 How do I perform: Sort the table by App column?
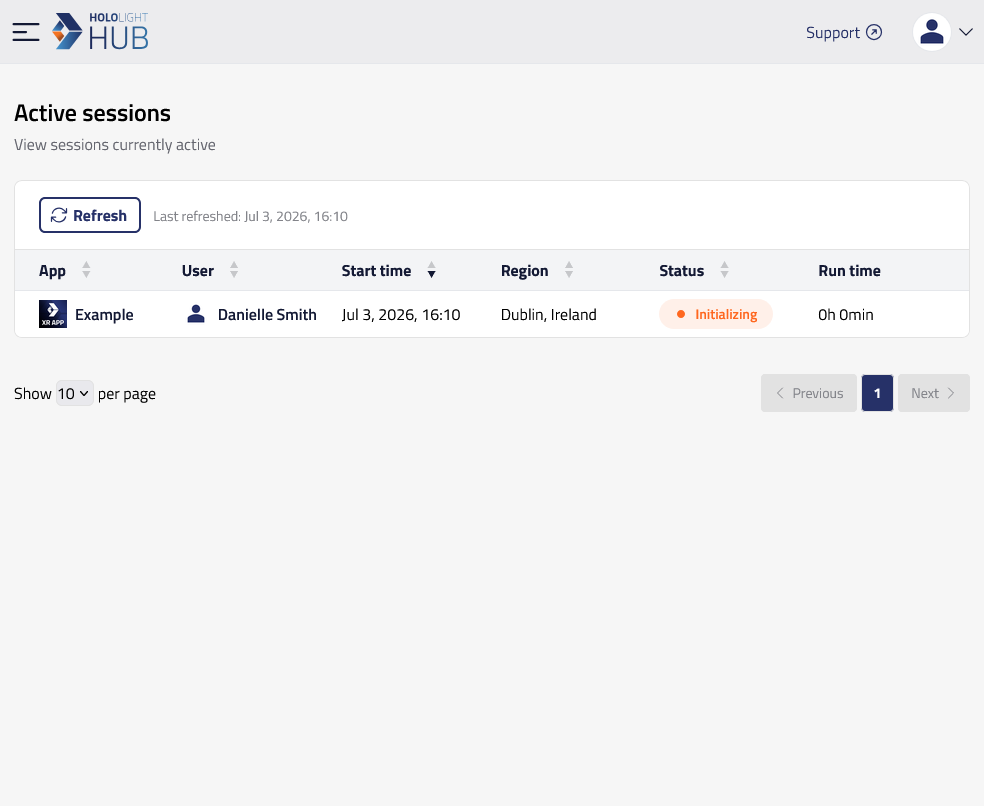[86, 270]
